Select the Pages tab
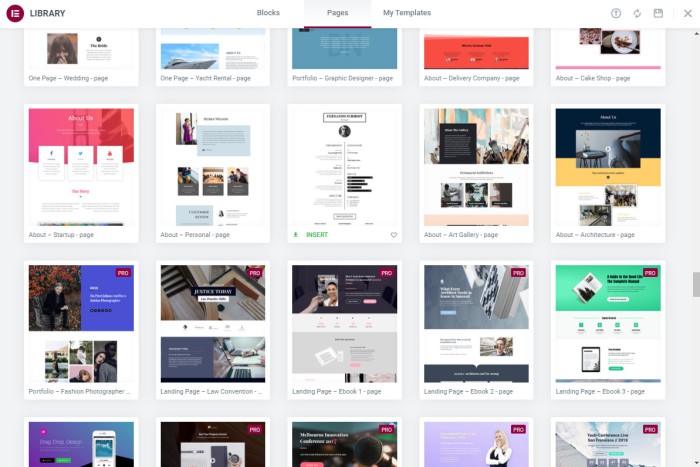700x467 pixels. 338,13
